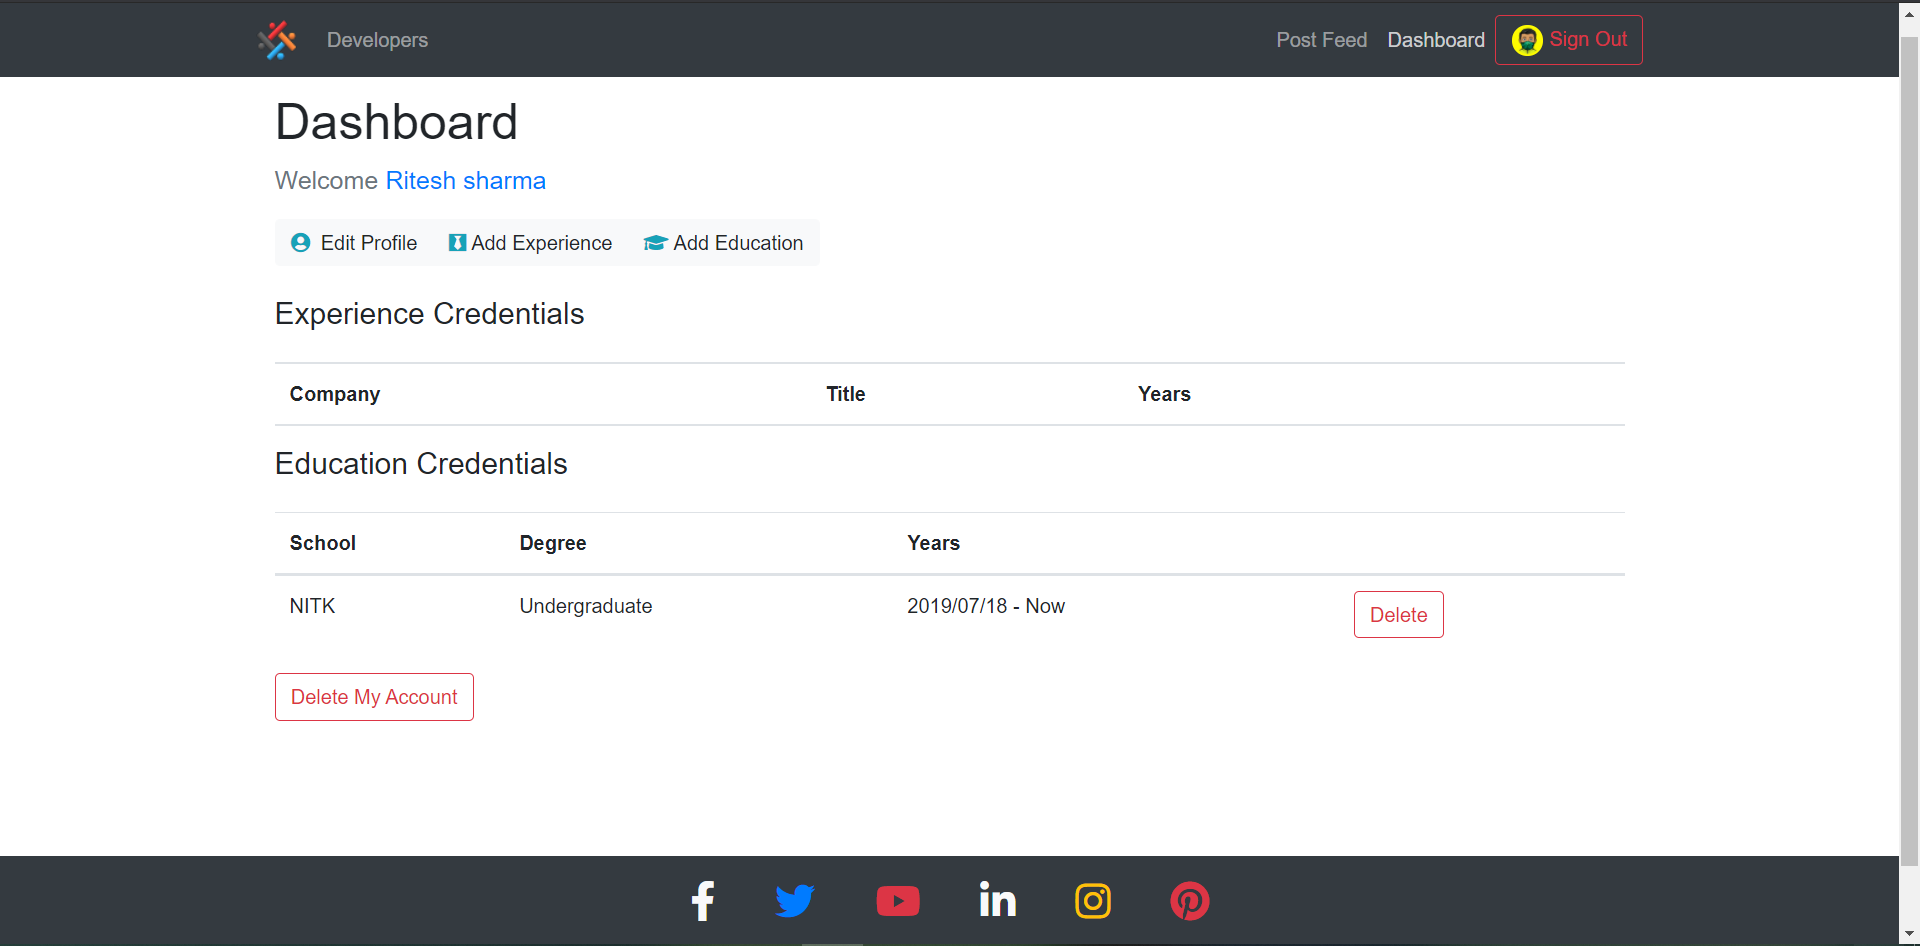Open YouTube from the footer icons

(x=898, y=900)
